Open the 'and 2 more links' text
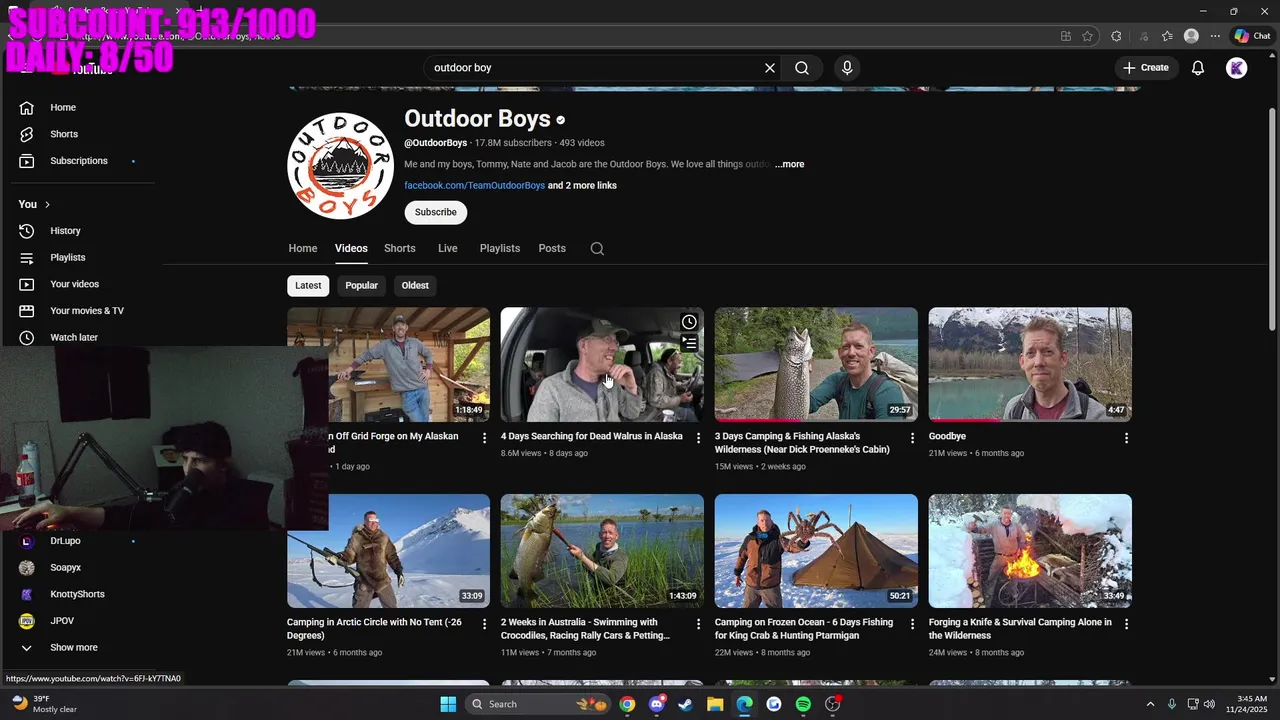This screenshot has width=1280, height=720. point(582,186)
